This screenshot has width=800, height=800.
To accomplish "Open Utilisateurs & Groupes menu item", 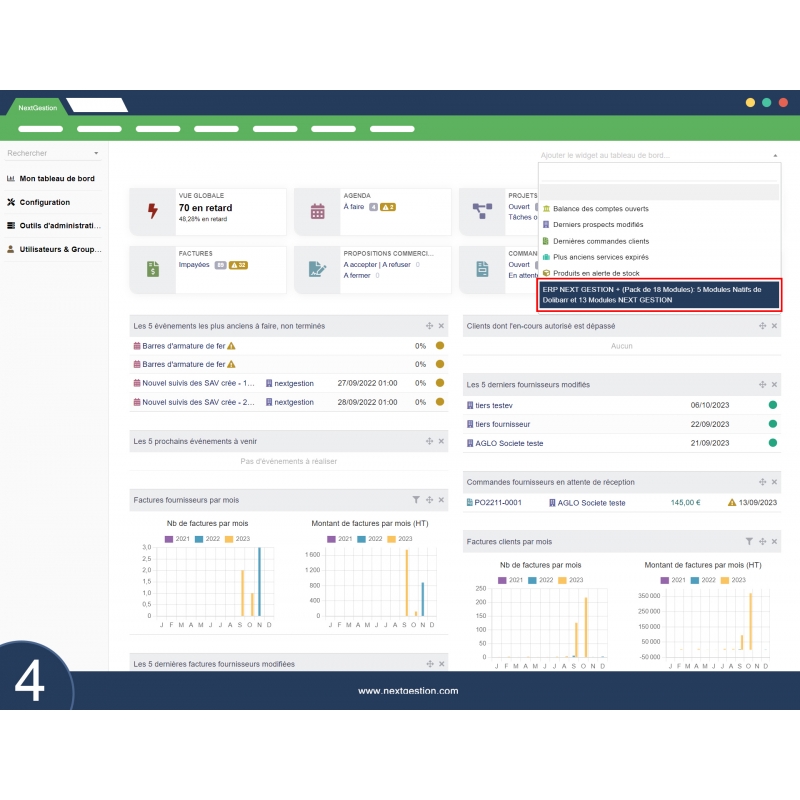I will 60,249.
